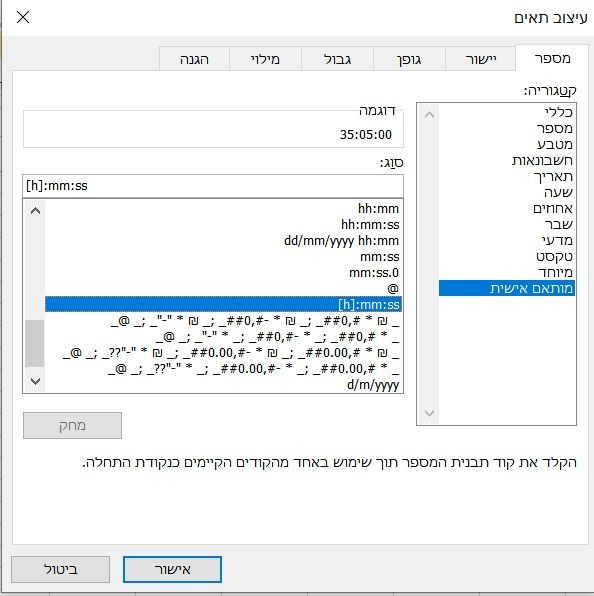Select the טקסט category
The height and width of the screenshot is (596, 594).
point(507,256)
